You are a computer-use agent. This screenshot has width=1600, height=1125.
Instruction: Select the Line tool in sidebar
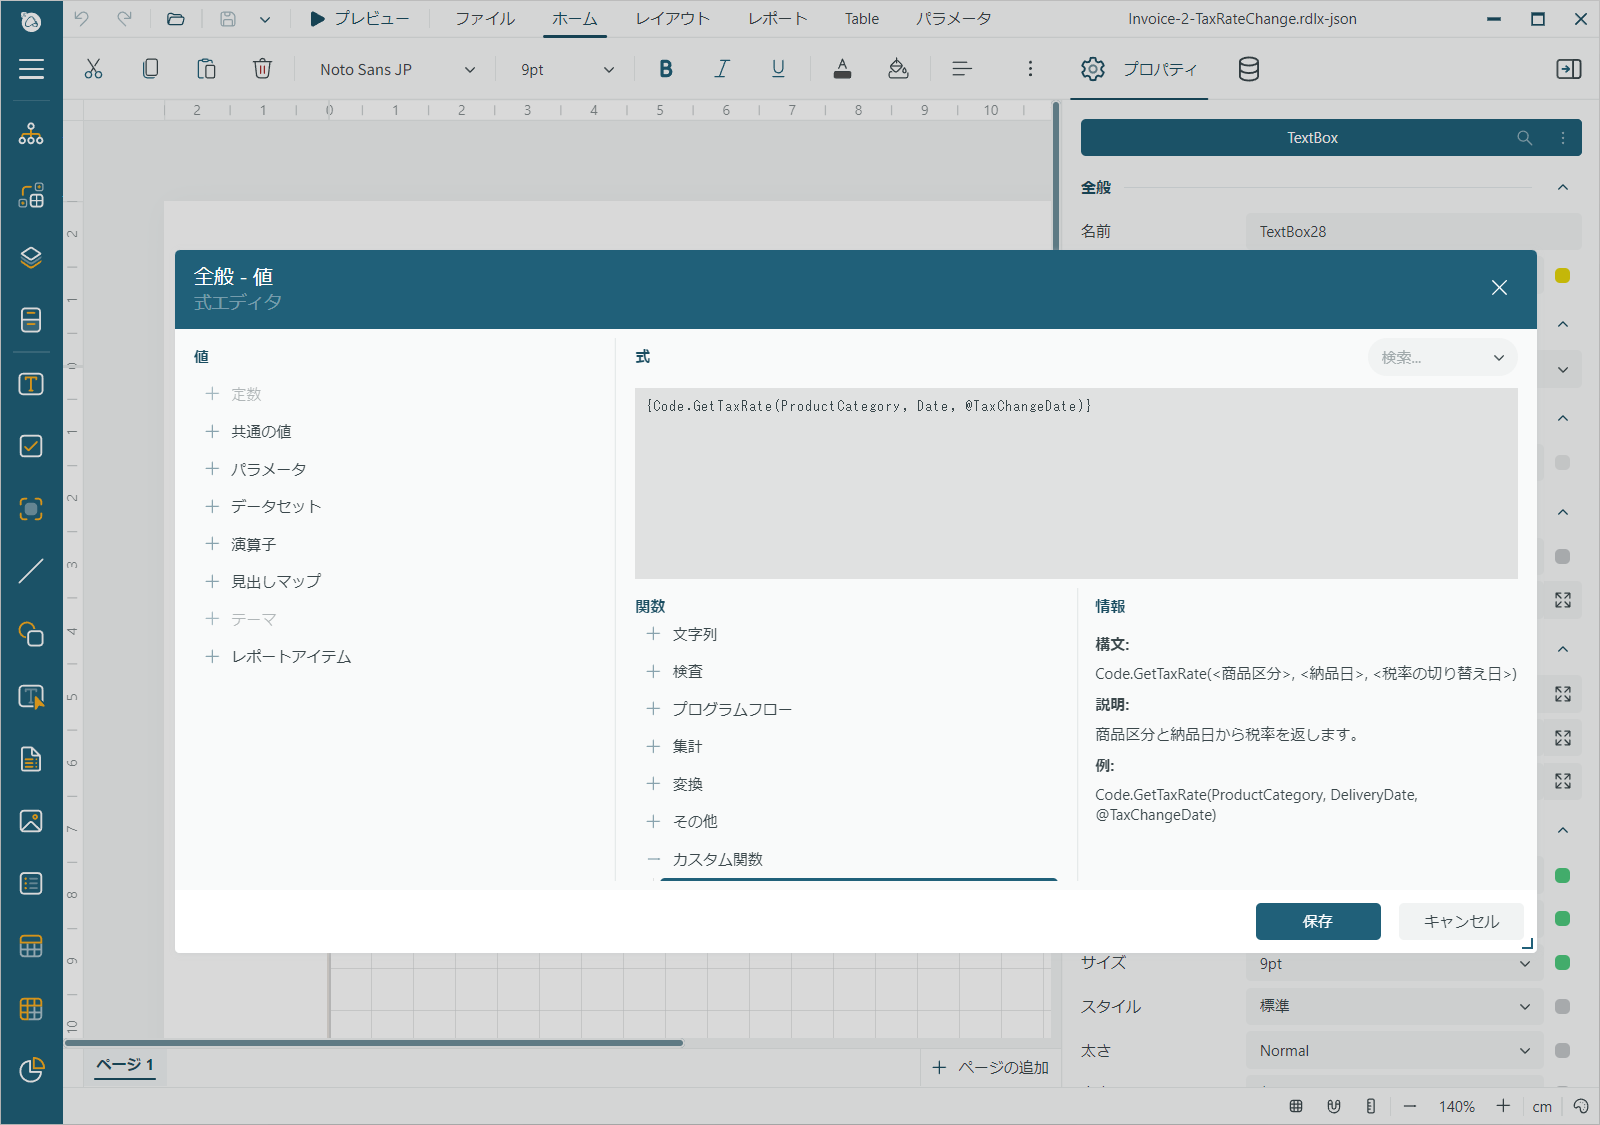31,571
